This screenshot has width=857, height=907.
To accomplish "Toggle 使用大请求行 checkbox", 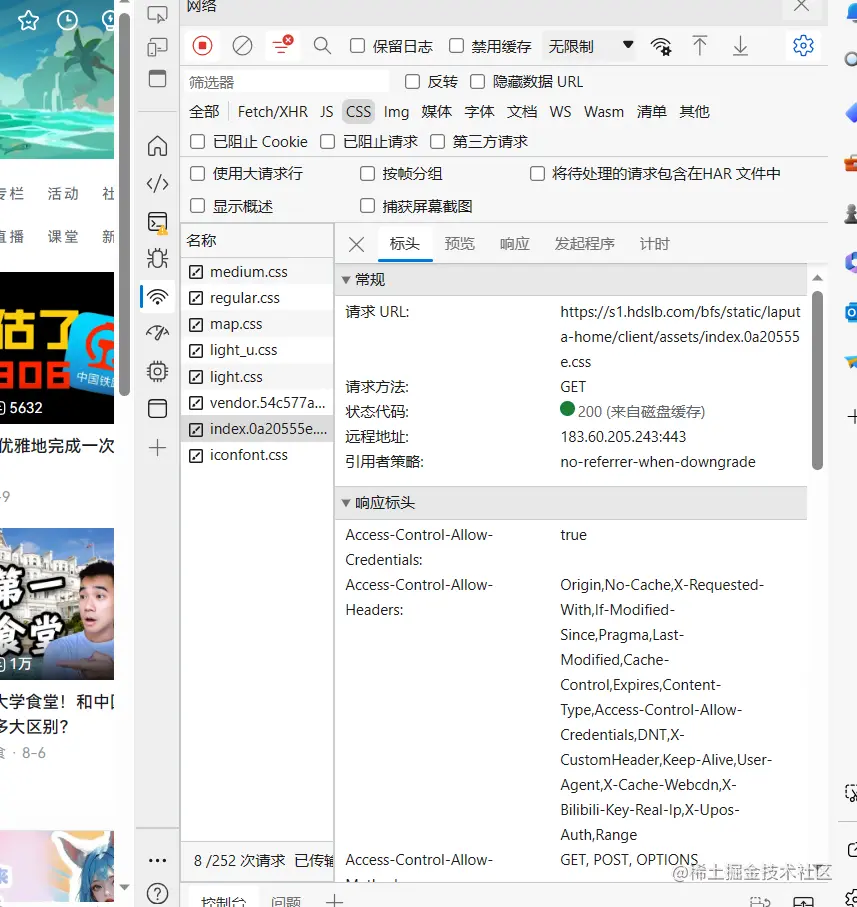I will pos(197,174).
